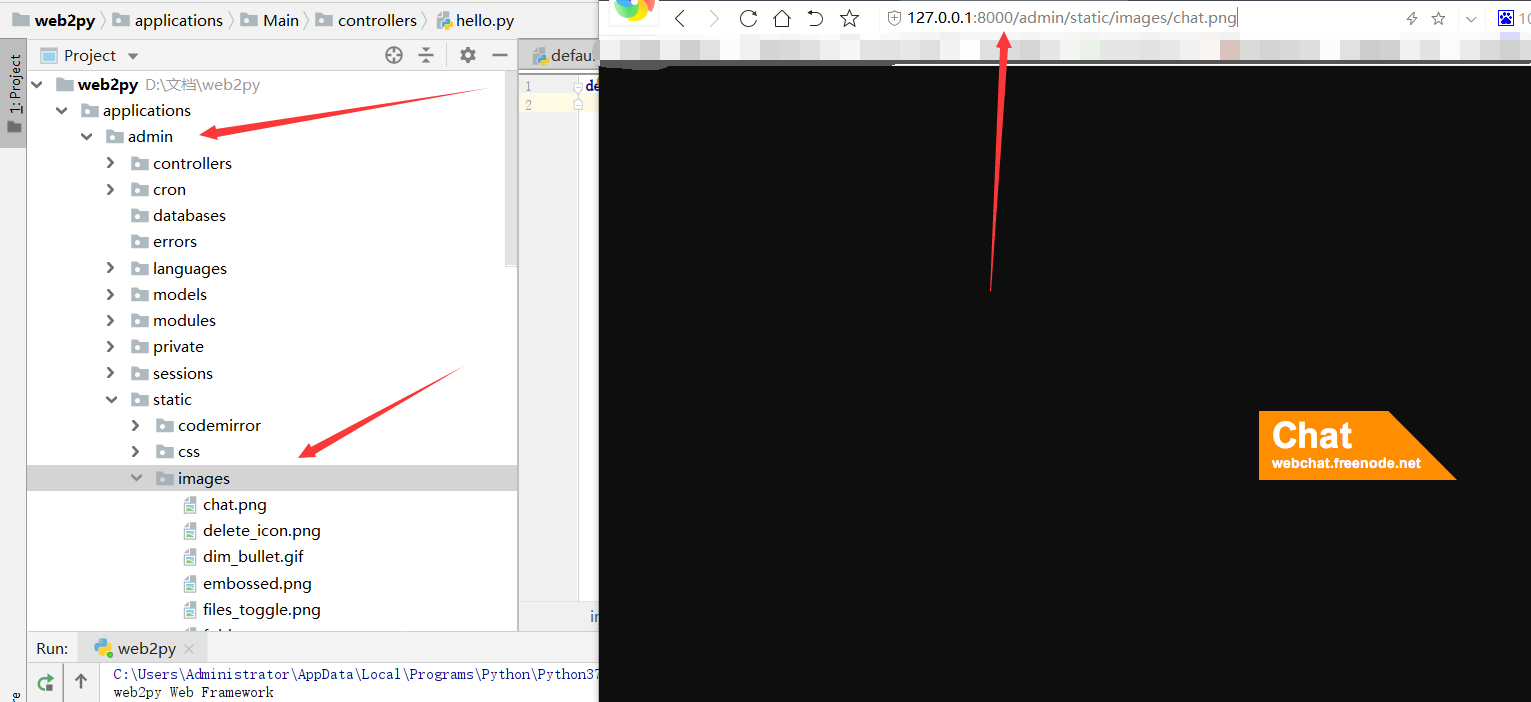
Task: Bookmark page with star icon beside undo
Action: pos(849,18)
